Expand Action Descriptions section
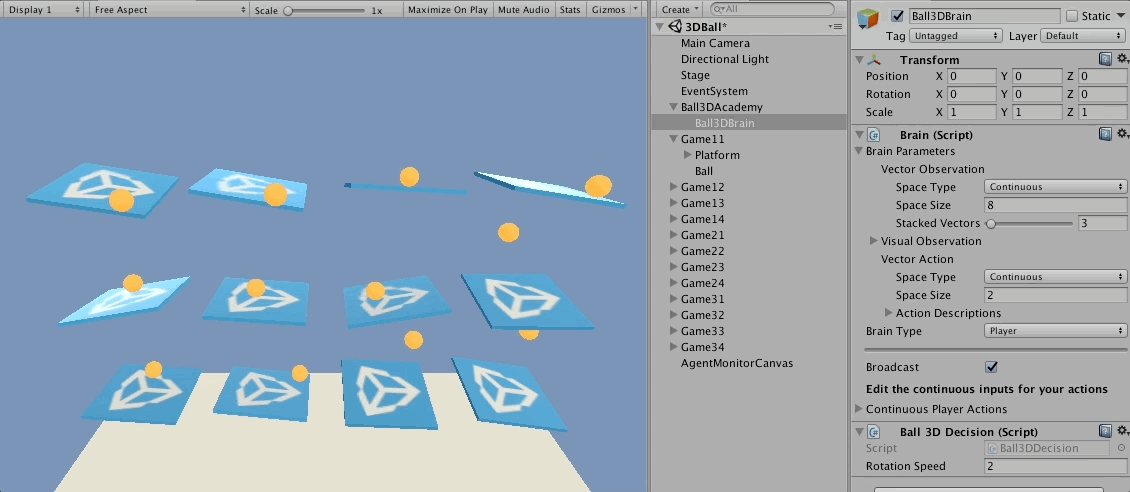This screenshot has width=1130, height=492. tap(889, 313)
